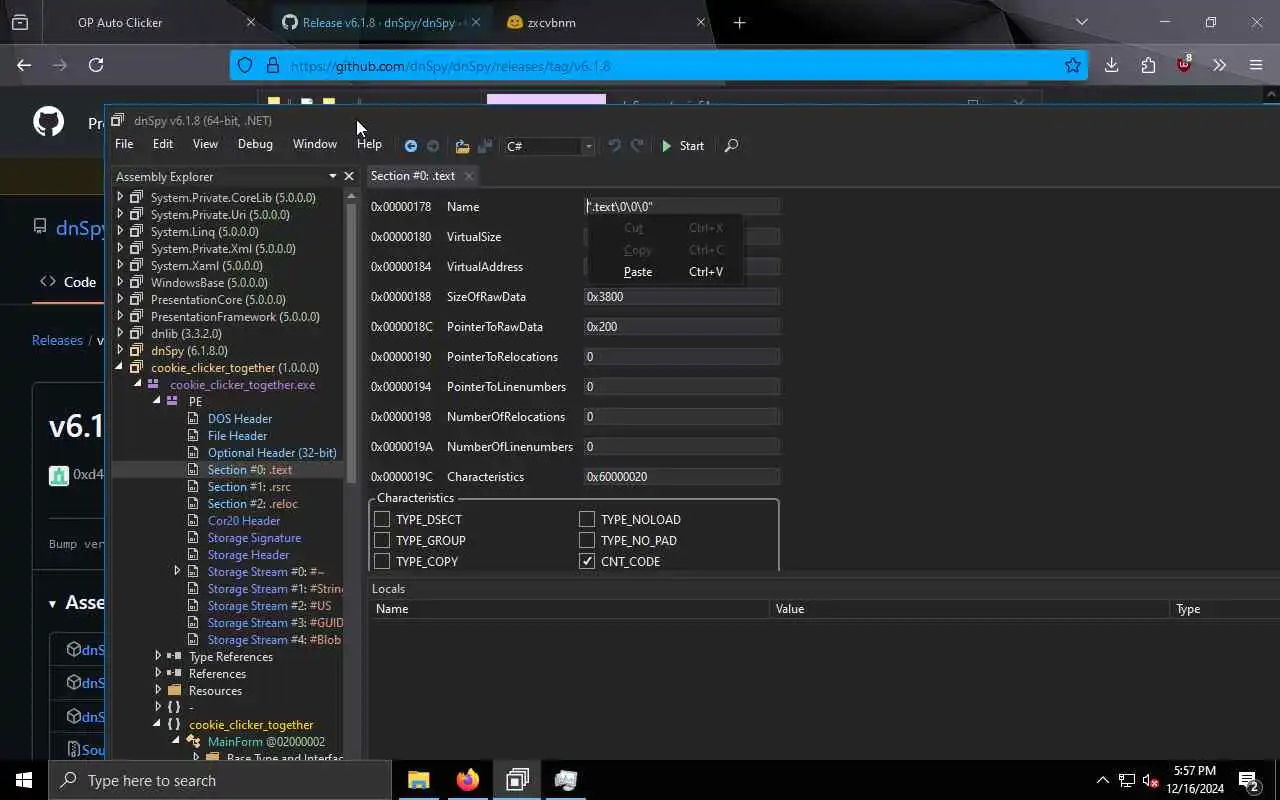
Task: Start debugging with the Start button
Action: click(x=682, y=146)
